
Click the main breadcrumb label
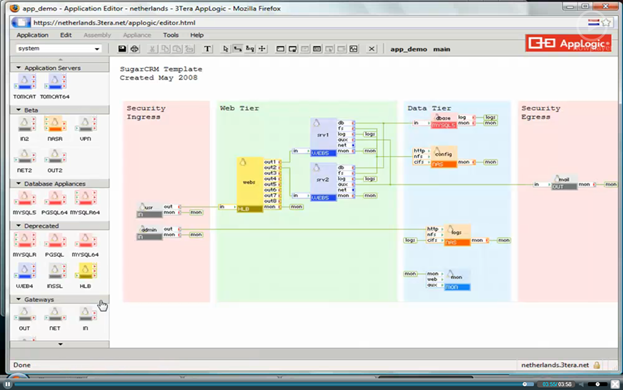click(x=441, y=49)
